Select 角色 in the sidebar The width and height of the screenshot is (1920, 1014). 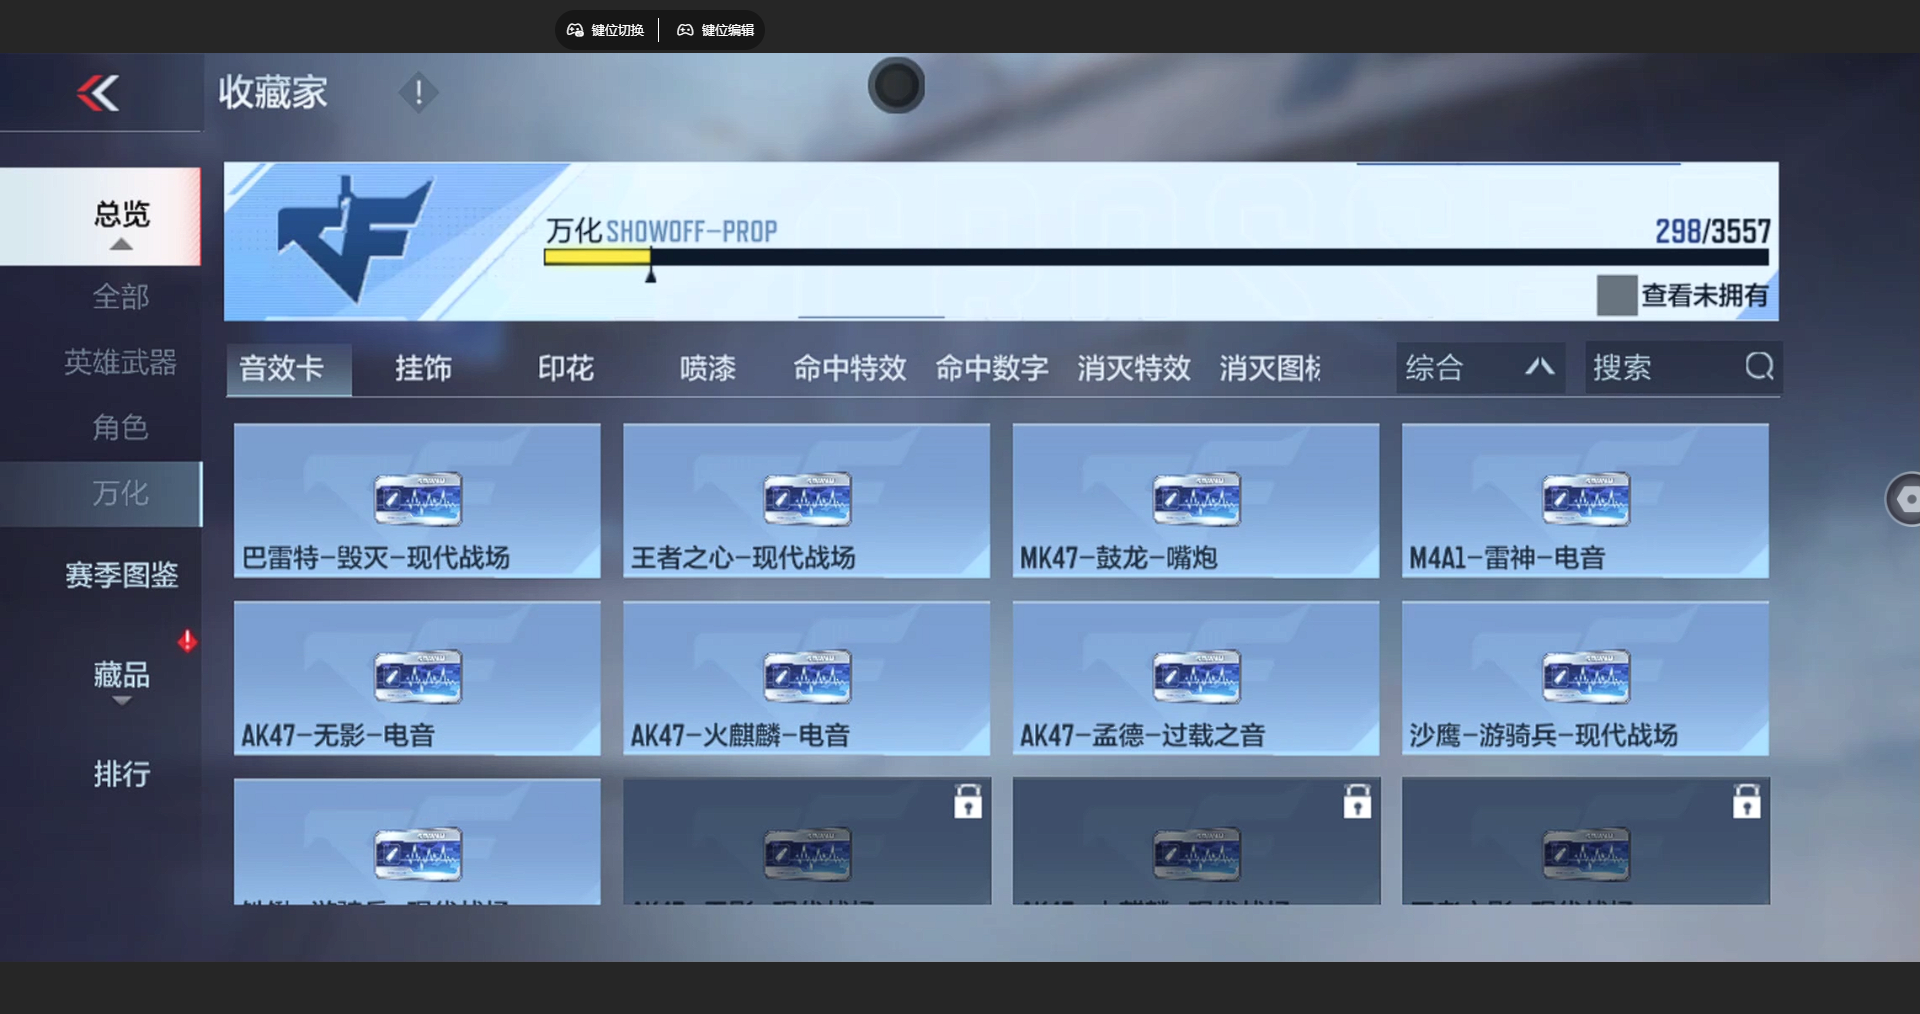click(x=121, y=428)
